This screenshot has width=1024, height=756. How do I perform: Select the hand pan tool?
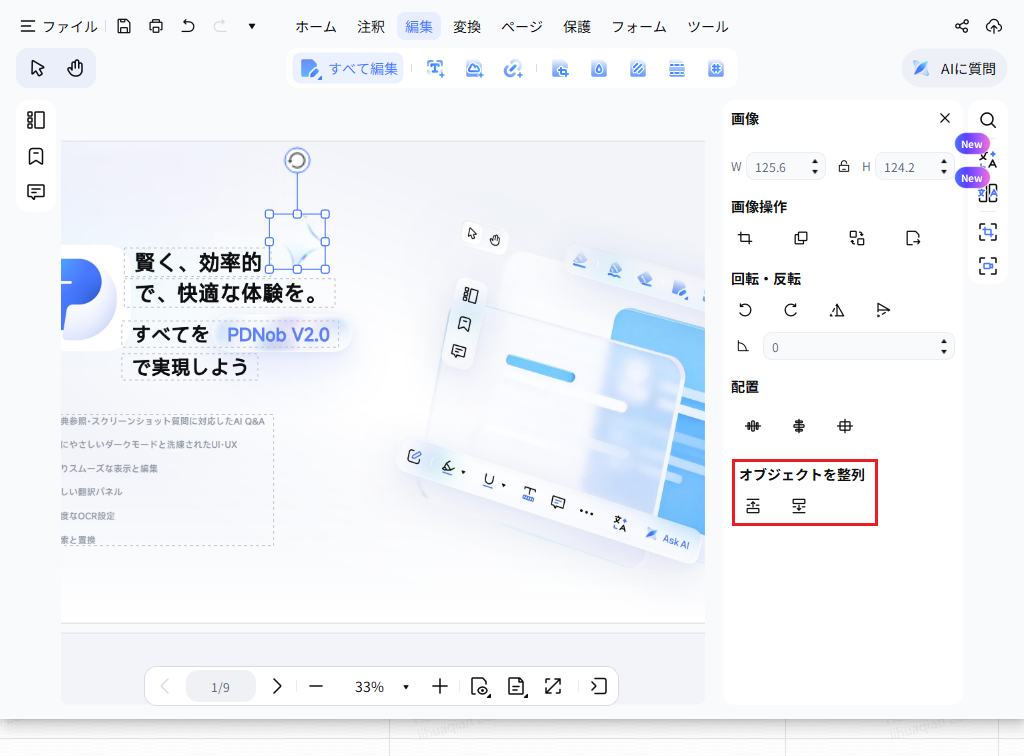(75, 68)
